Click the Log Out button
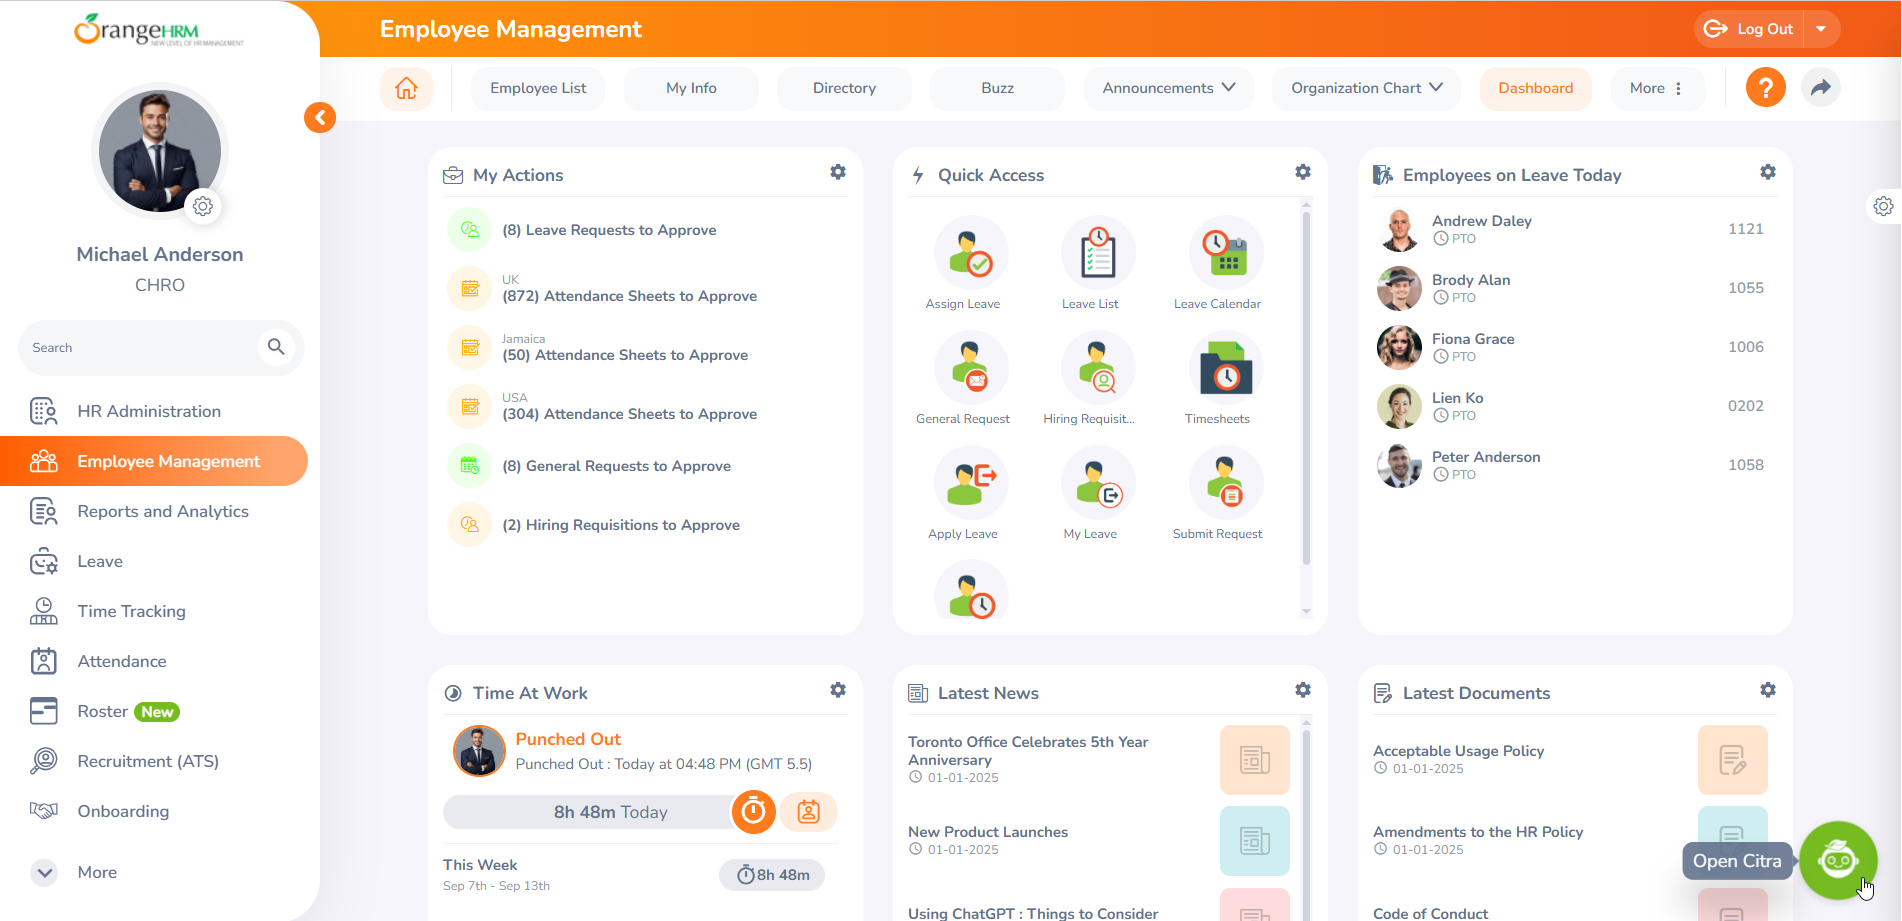Screen dimensions: 1902x921 point(1751,29)
